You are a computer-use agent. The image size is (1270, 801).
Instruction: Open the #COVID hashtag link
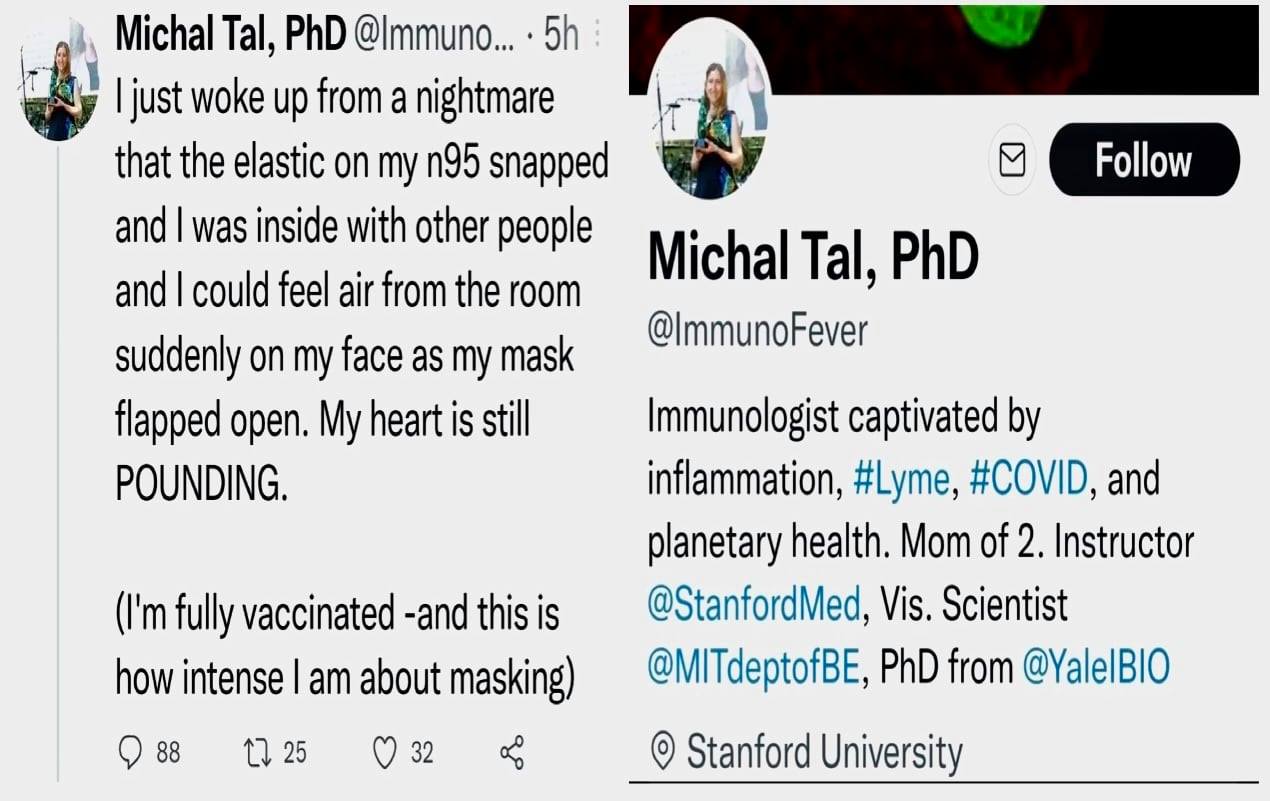pos(1027,479)
